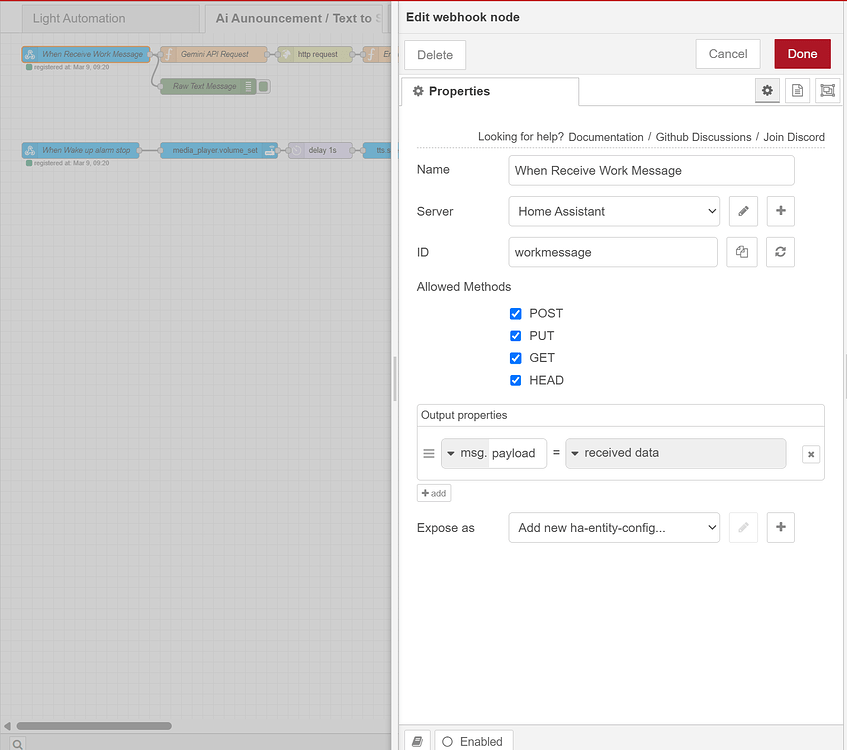This screenshot has width=847, height=750.
Task: Select the media_player.volume_set node
Action: [x=219, y=150]
